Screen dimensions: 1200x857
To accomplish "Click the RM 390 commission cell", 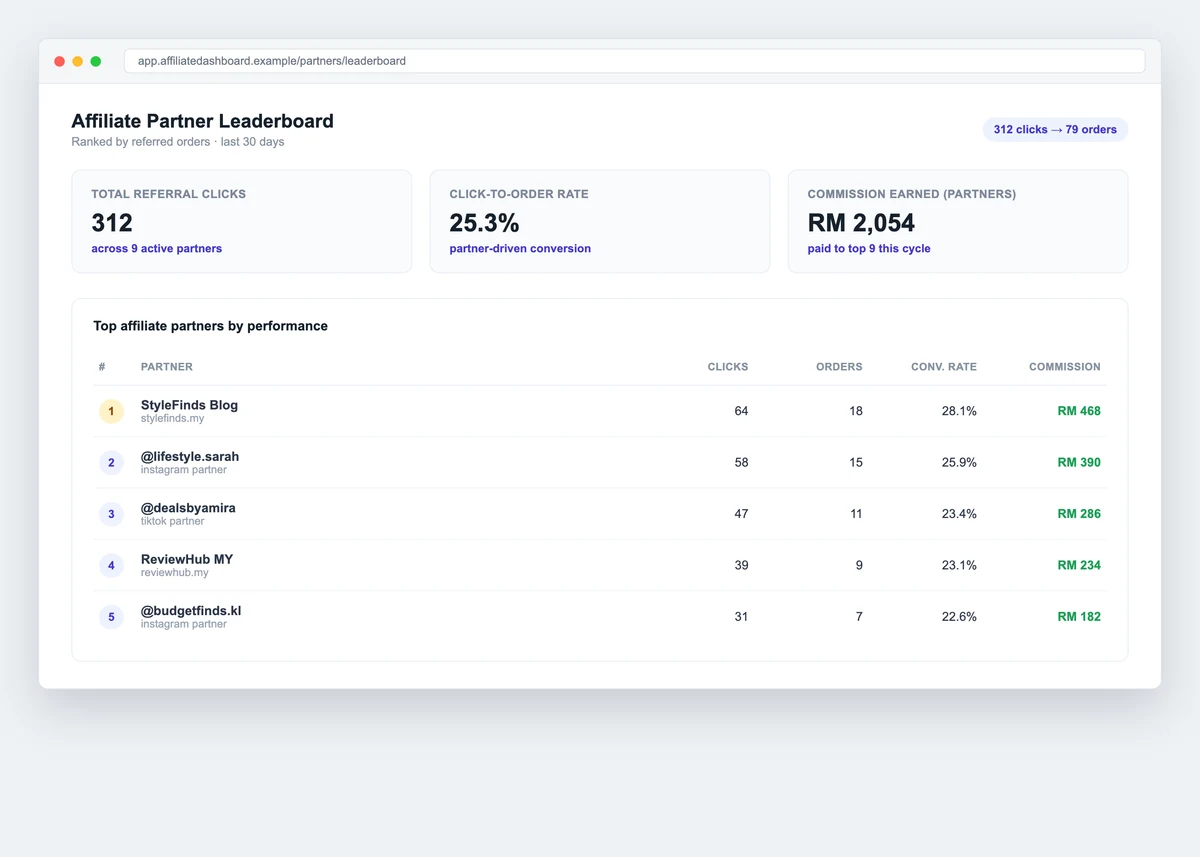I will (x=1079, y=463).
